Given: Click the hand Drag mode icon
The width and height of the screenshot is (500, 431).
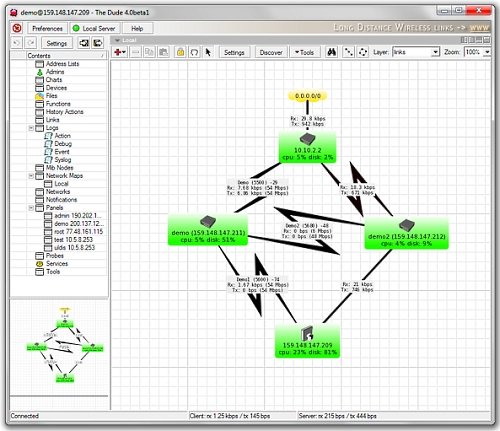Looking at the screenshot, I should (194, 52).
